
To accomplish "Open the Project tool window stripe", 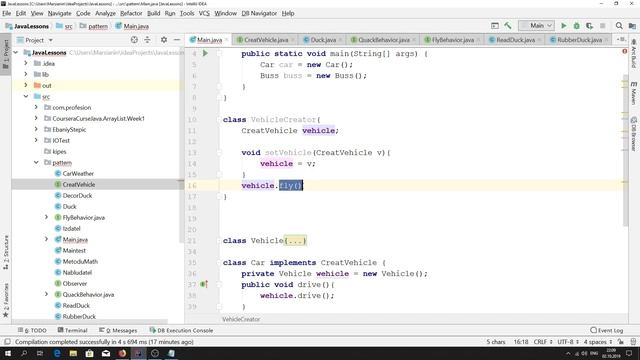I will pyautogui.click(x=6, y=55).
